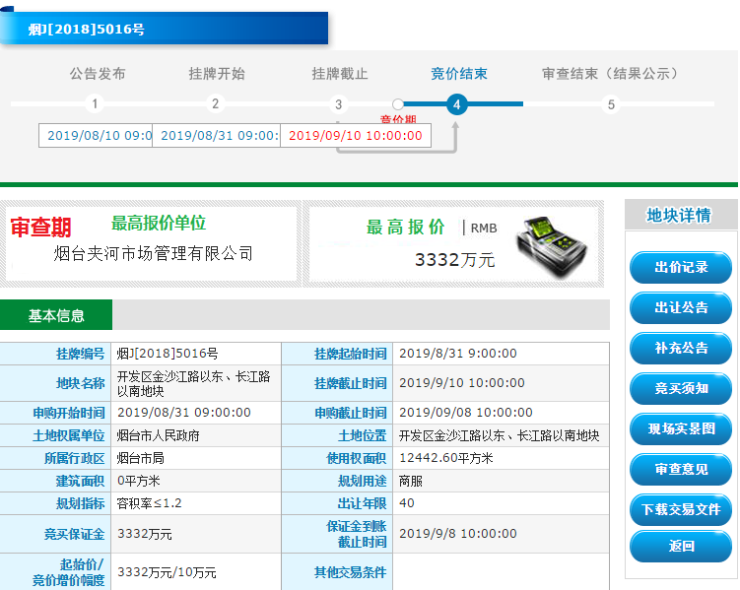This screenshot has height=590, width=740.
Task: Open 出价记录 bid records
Action: tap(680, 267)
